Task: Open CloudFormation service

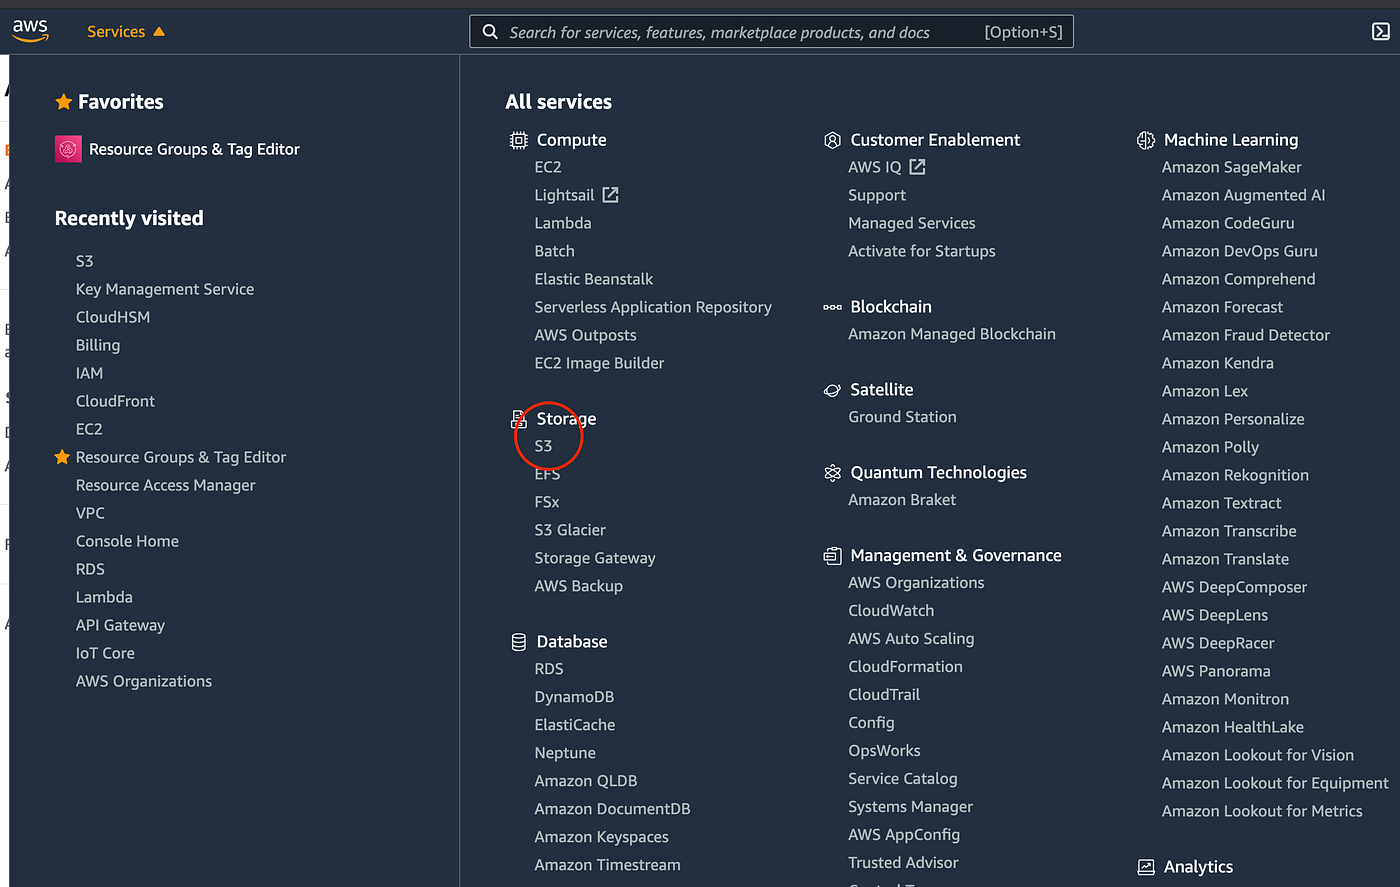Action: point(905,667)
